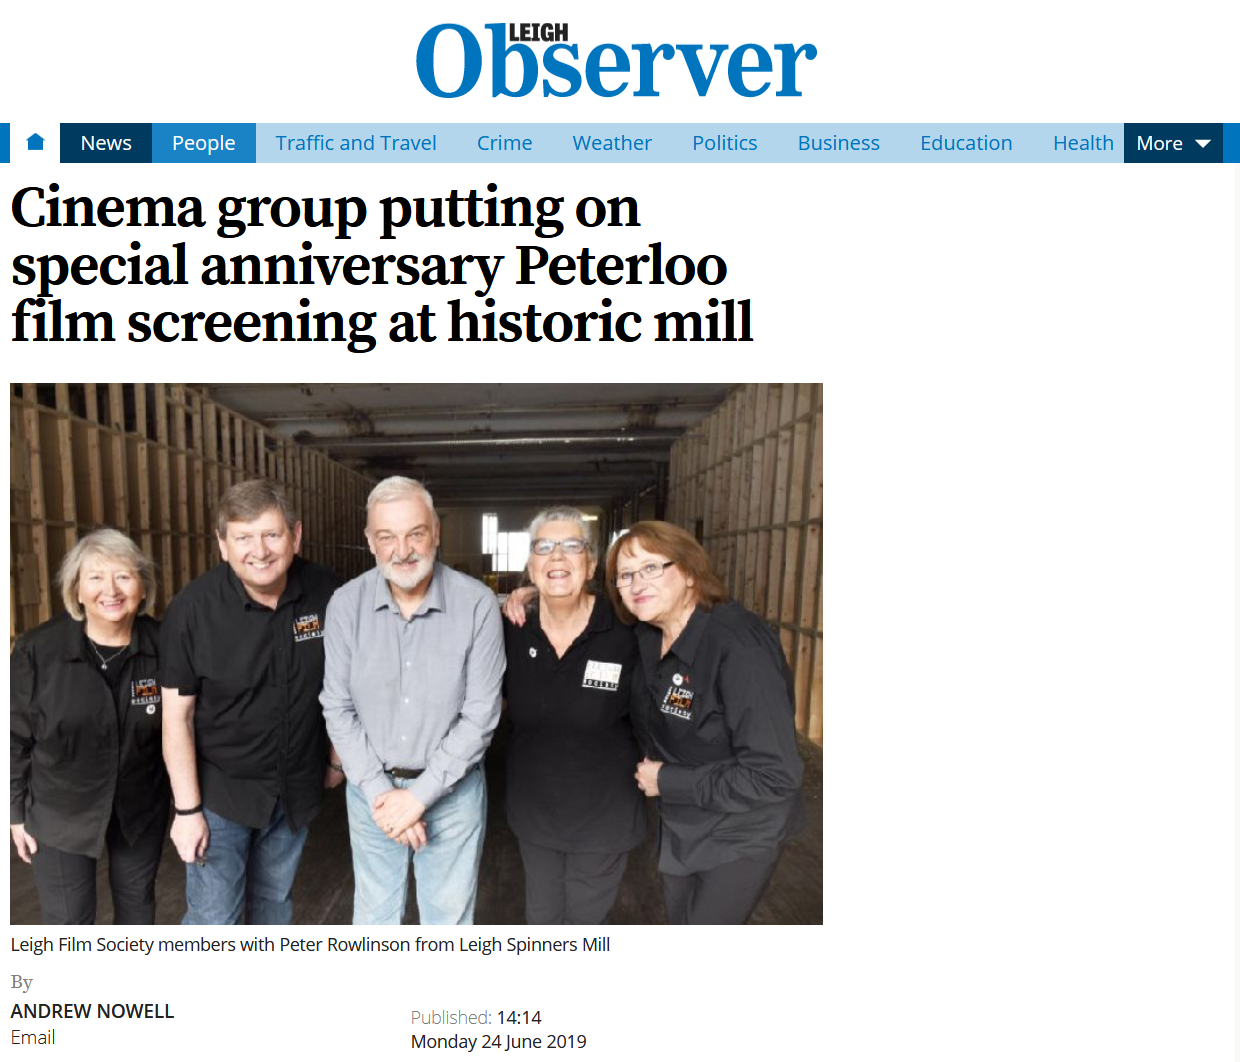Click the published time 14:14
This screenshot has height=1062, width=1240.
click(519, 1017)
